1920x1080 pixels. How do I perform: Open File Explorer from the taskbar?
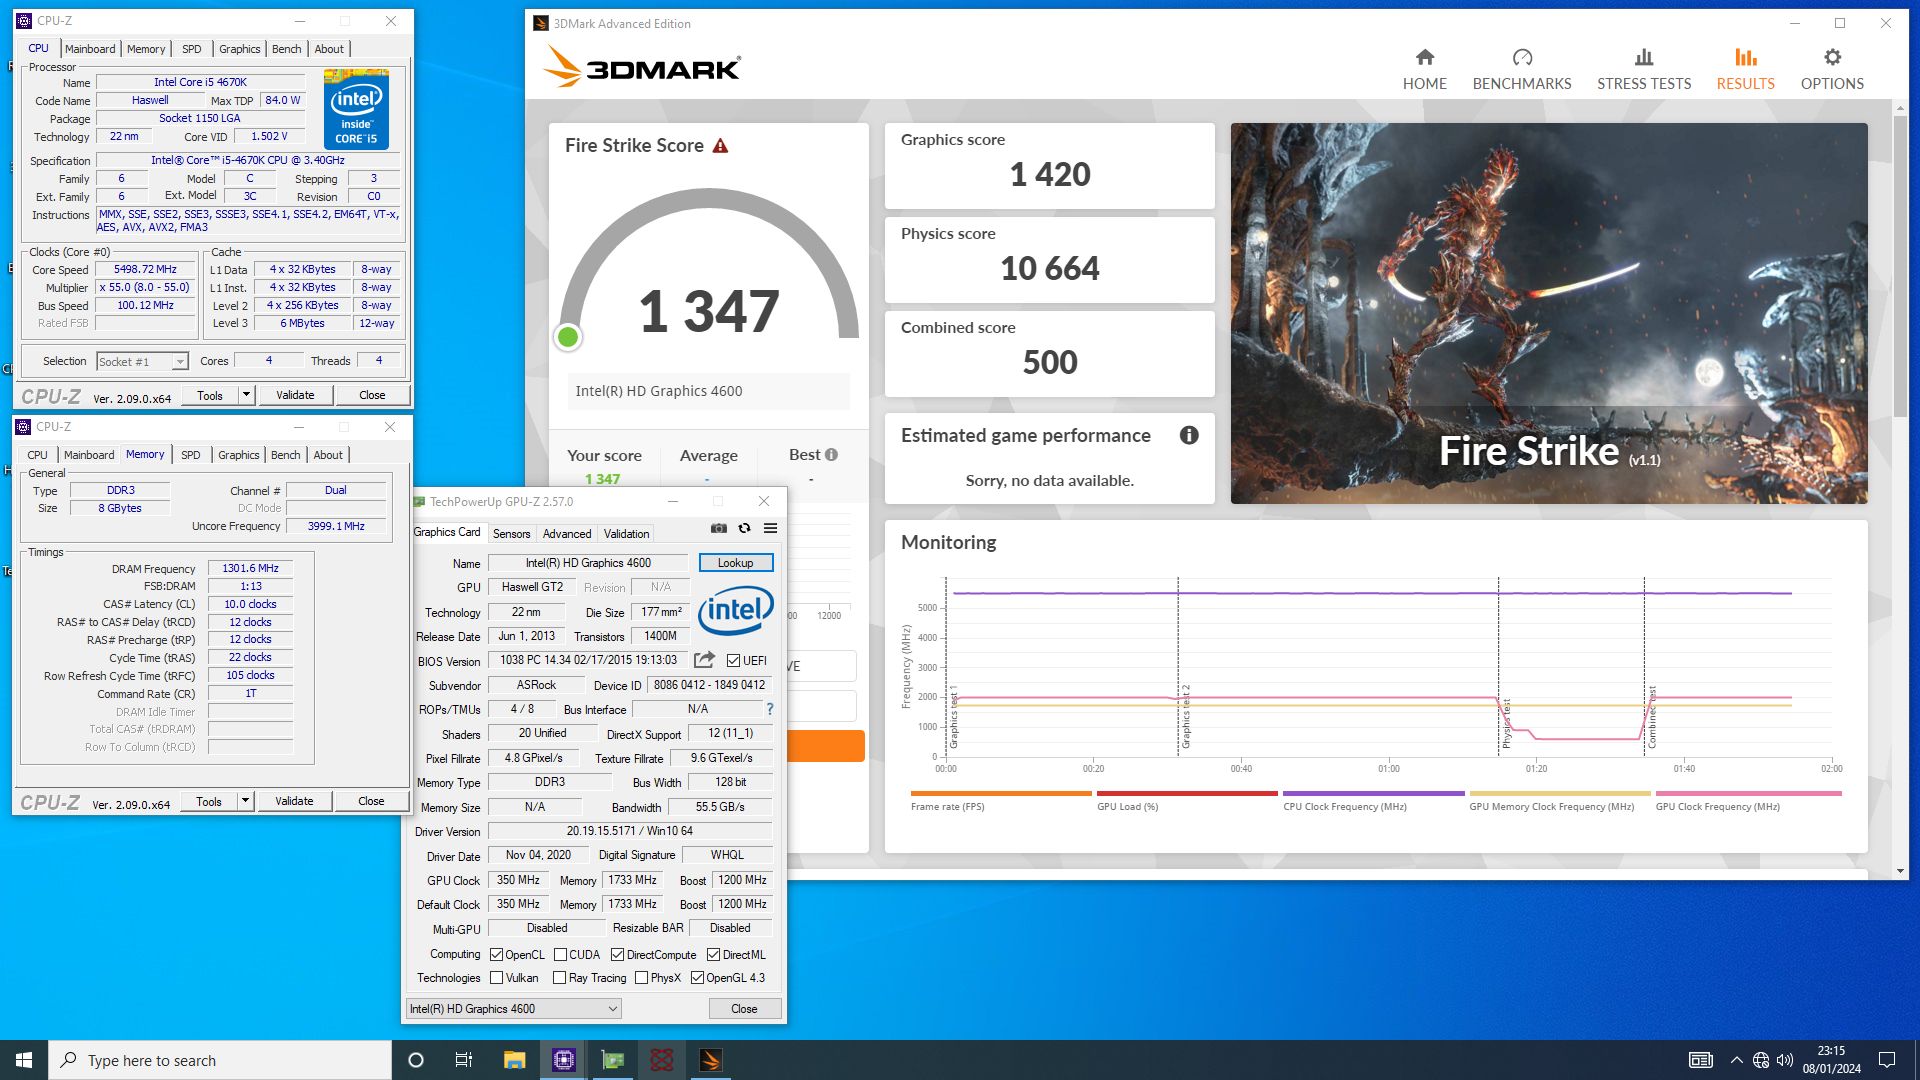pos(514,1060)
